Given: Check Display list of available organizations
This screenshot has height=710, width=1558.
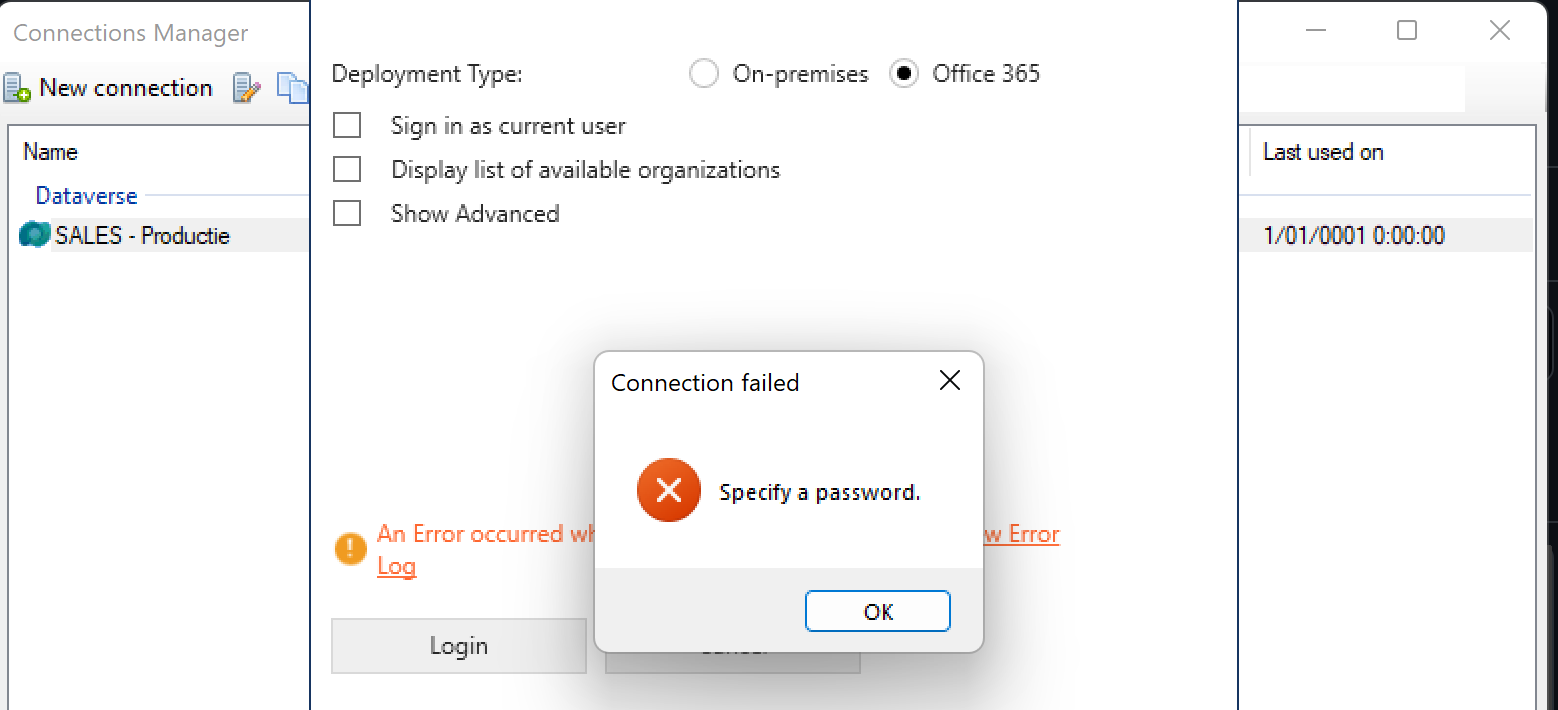Looking at the screenshot, I should [347, 169].
